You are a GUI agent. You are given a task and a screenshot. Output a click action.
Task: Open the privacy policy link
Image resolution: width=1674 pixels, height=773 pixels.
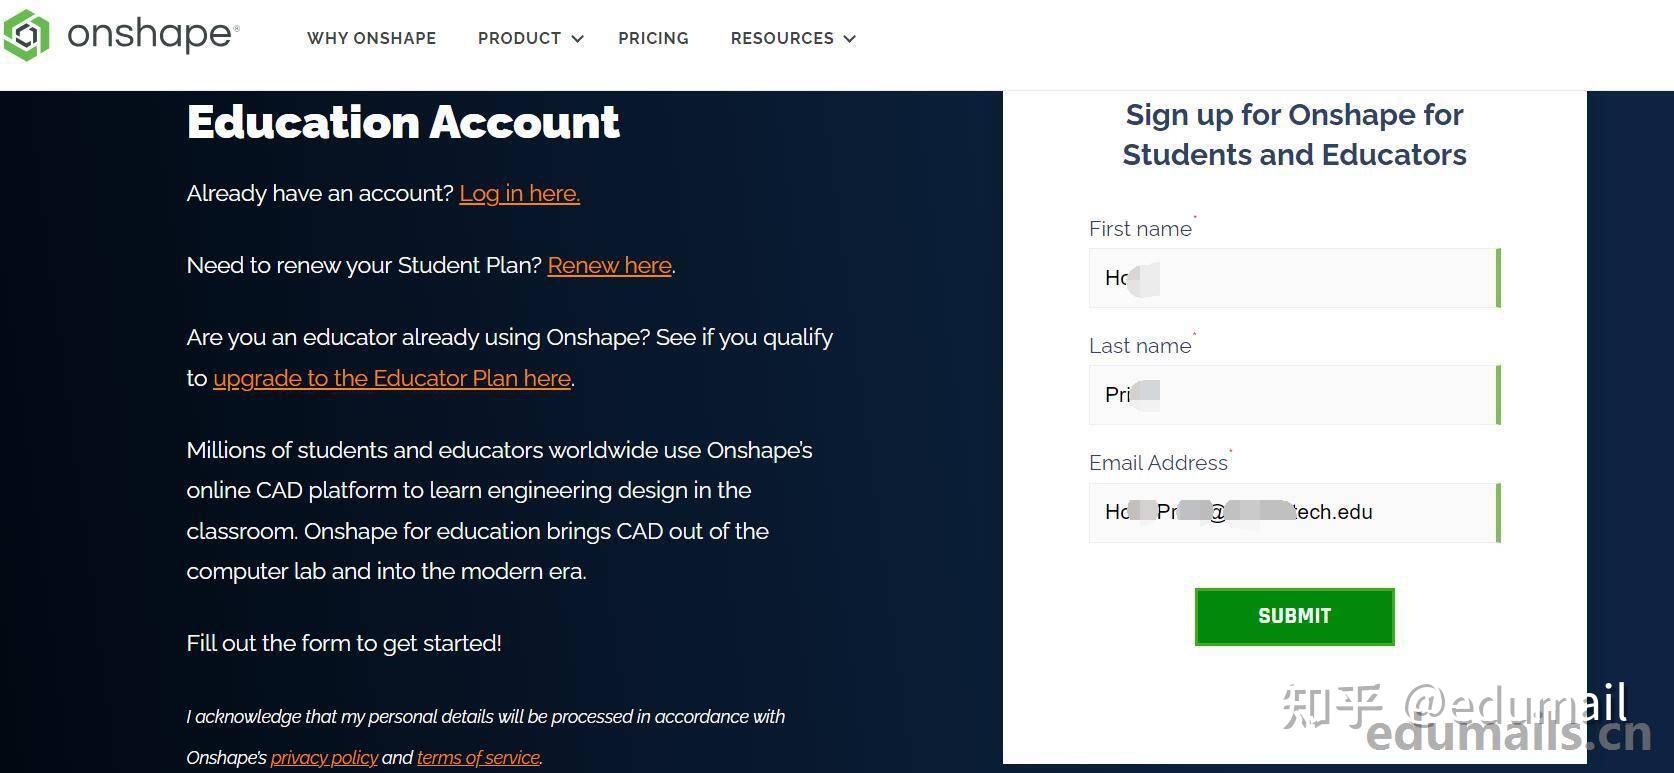pos(324,757)
